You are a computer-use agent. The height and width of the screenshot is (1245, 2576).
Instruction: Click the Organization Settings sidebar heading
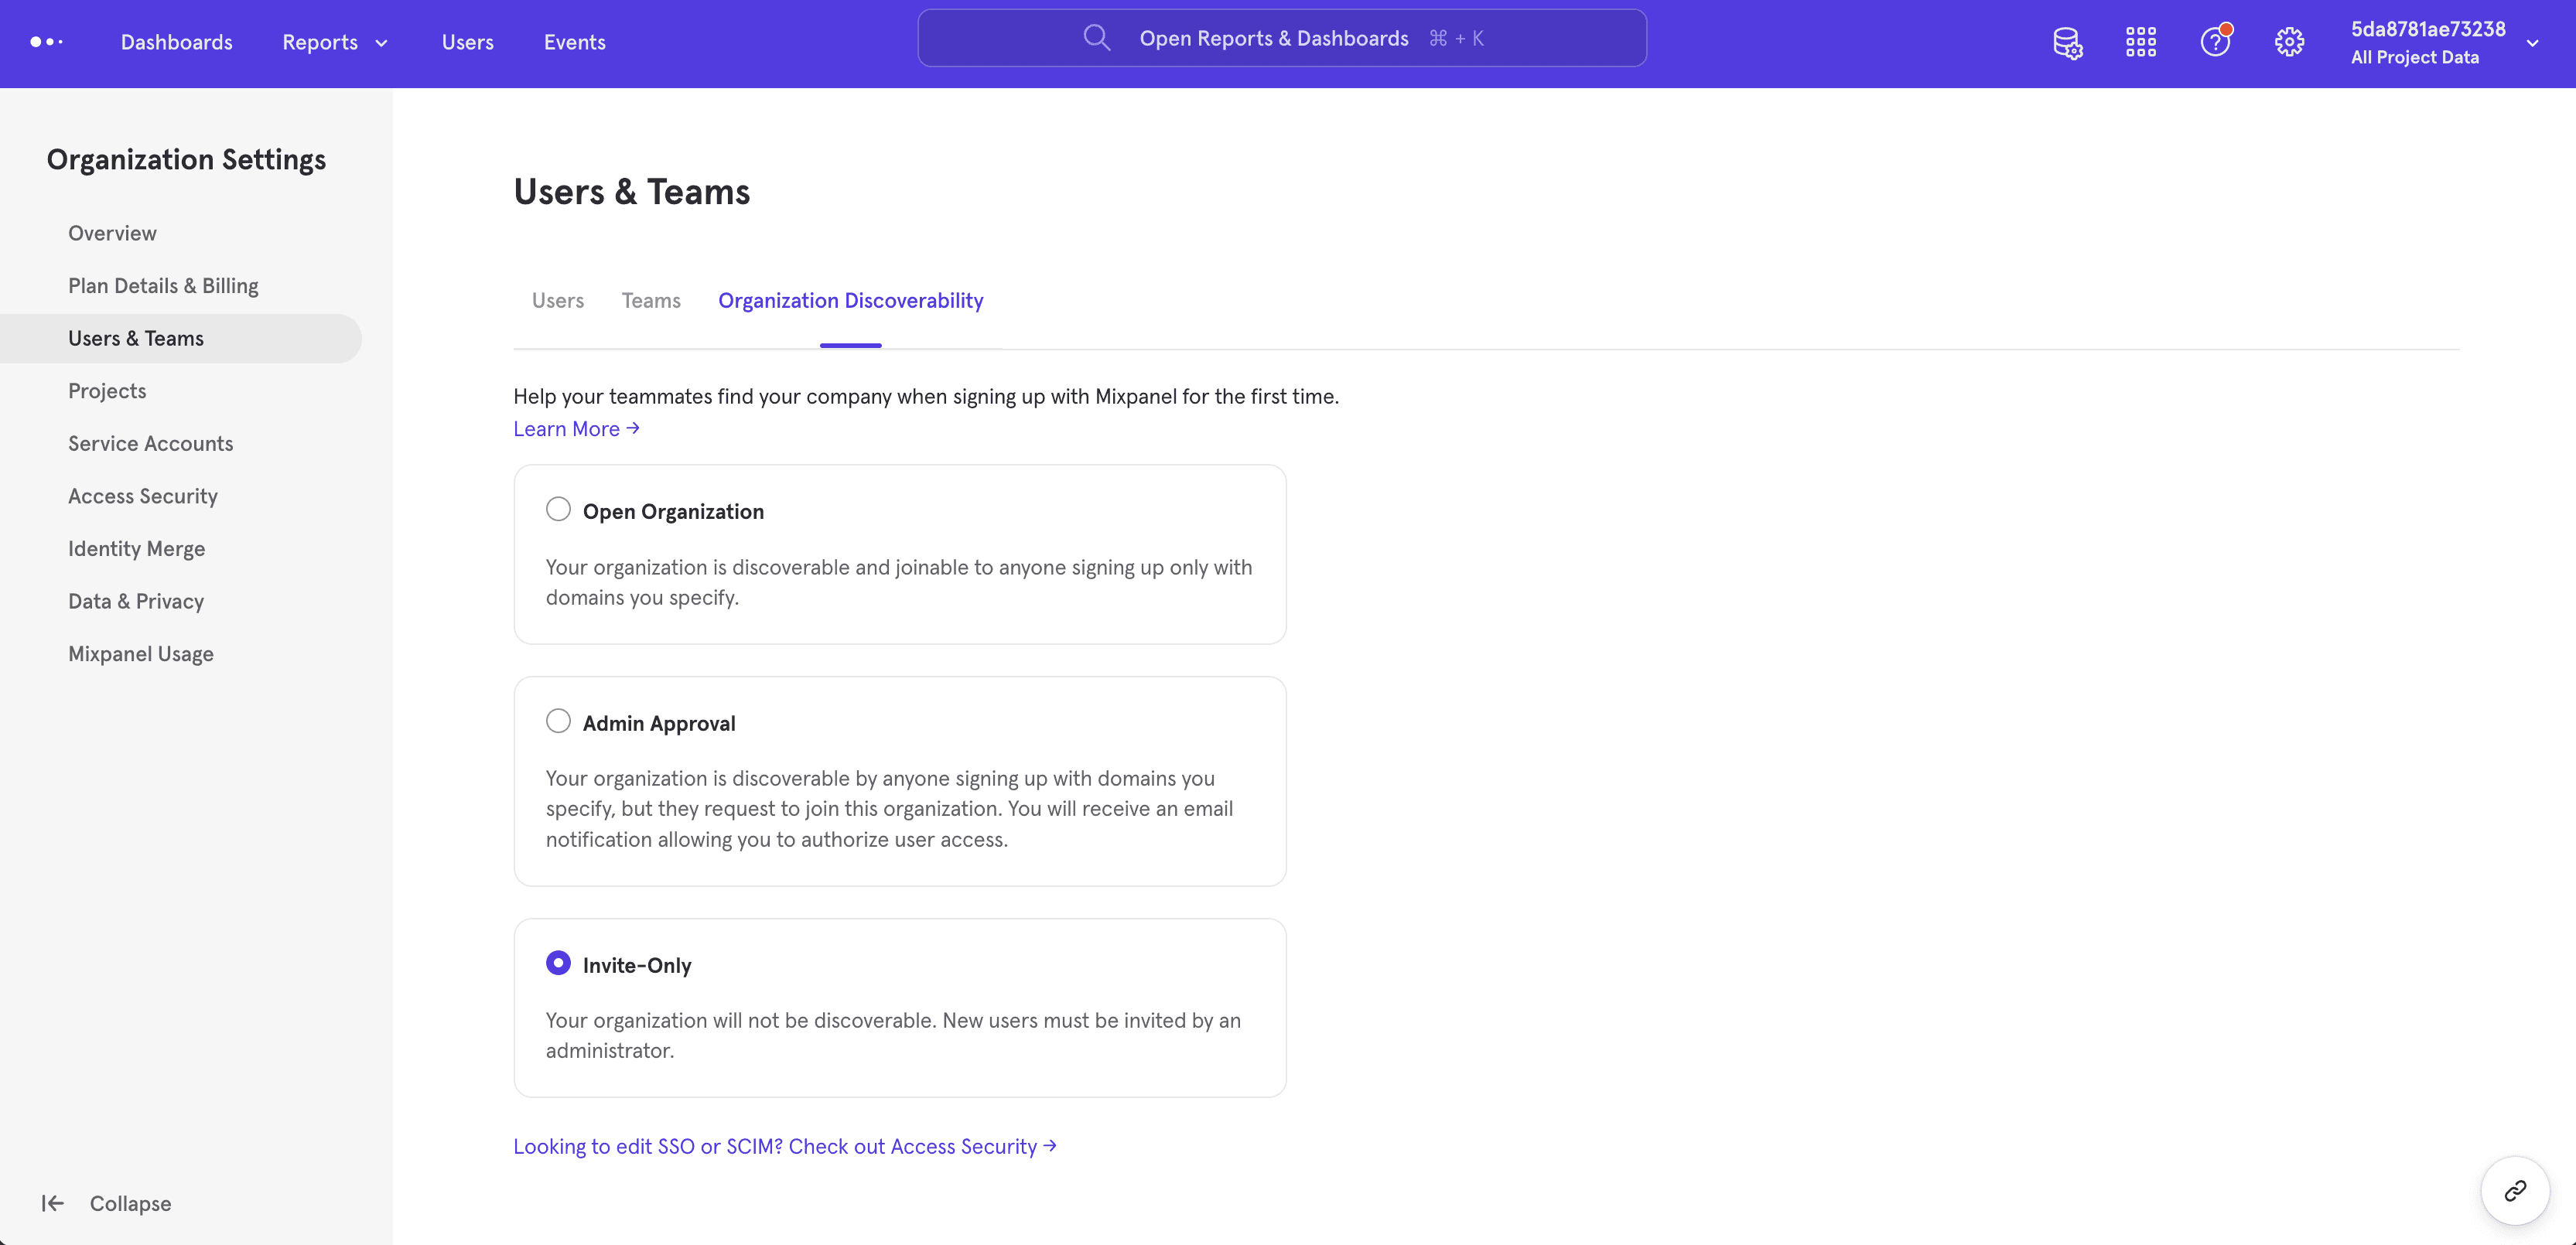186,160
